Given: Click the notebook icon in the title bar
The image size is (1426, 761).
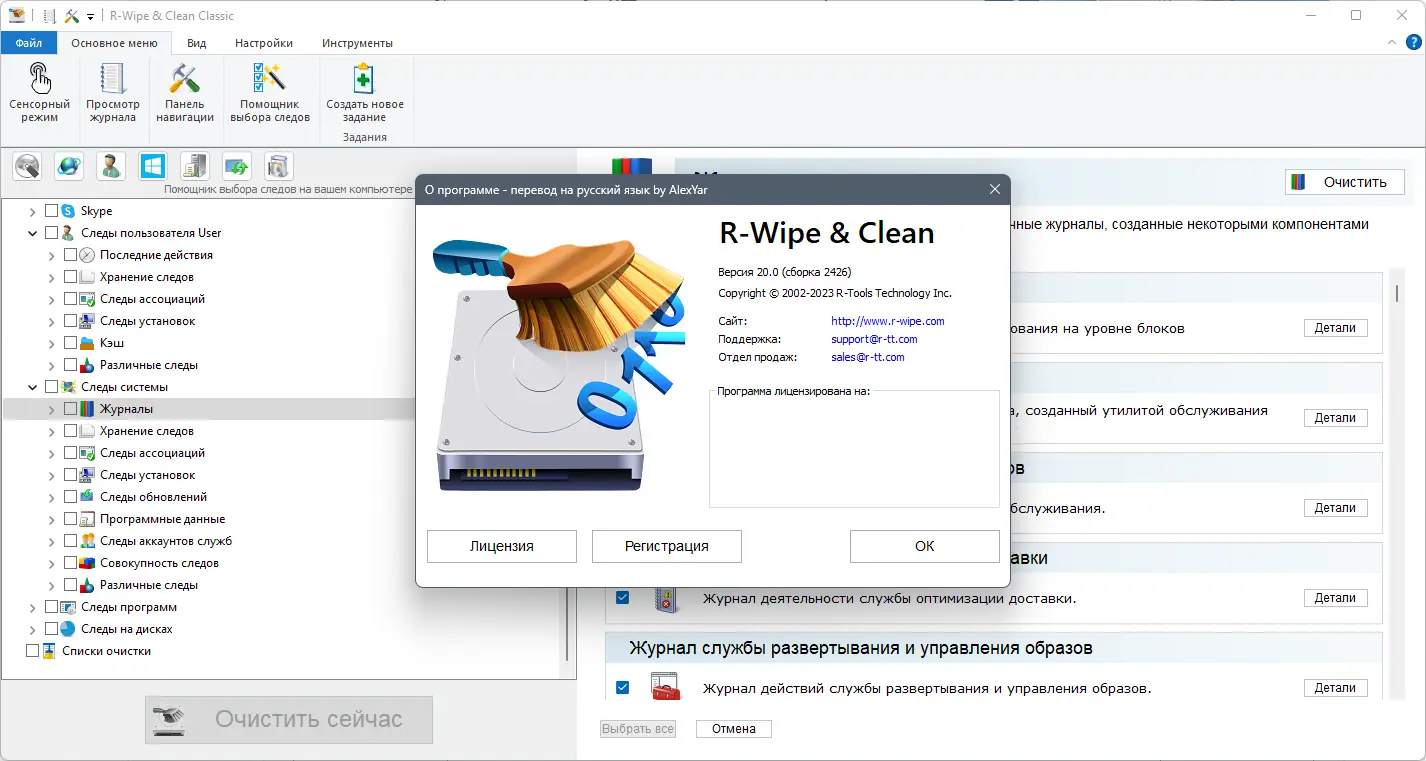Looking at the screenshot, I should click(50, 15).
